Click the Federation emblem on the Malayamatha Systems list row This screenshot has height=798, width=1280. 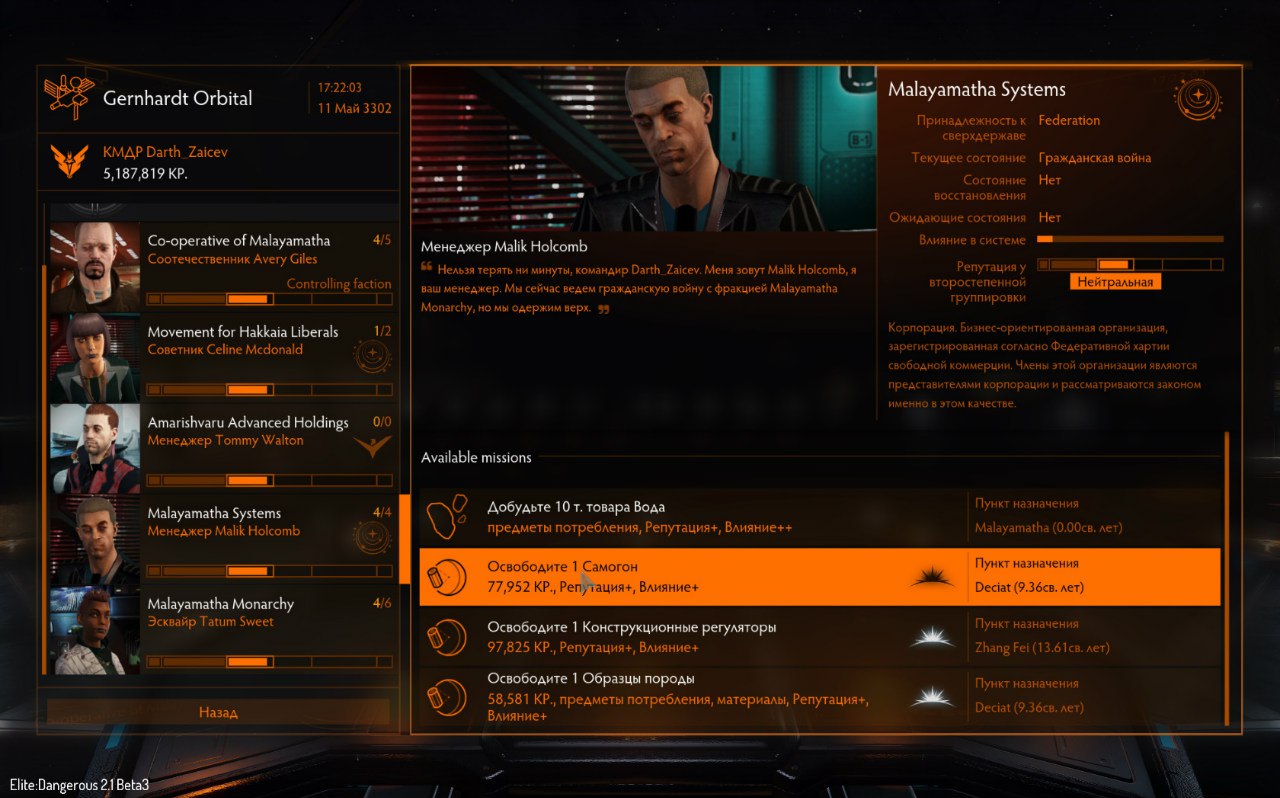pos(372,537)
